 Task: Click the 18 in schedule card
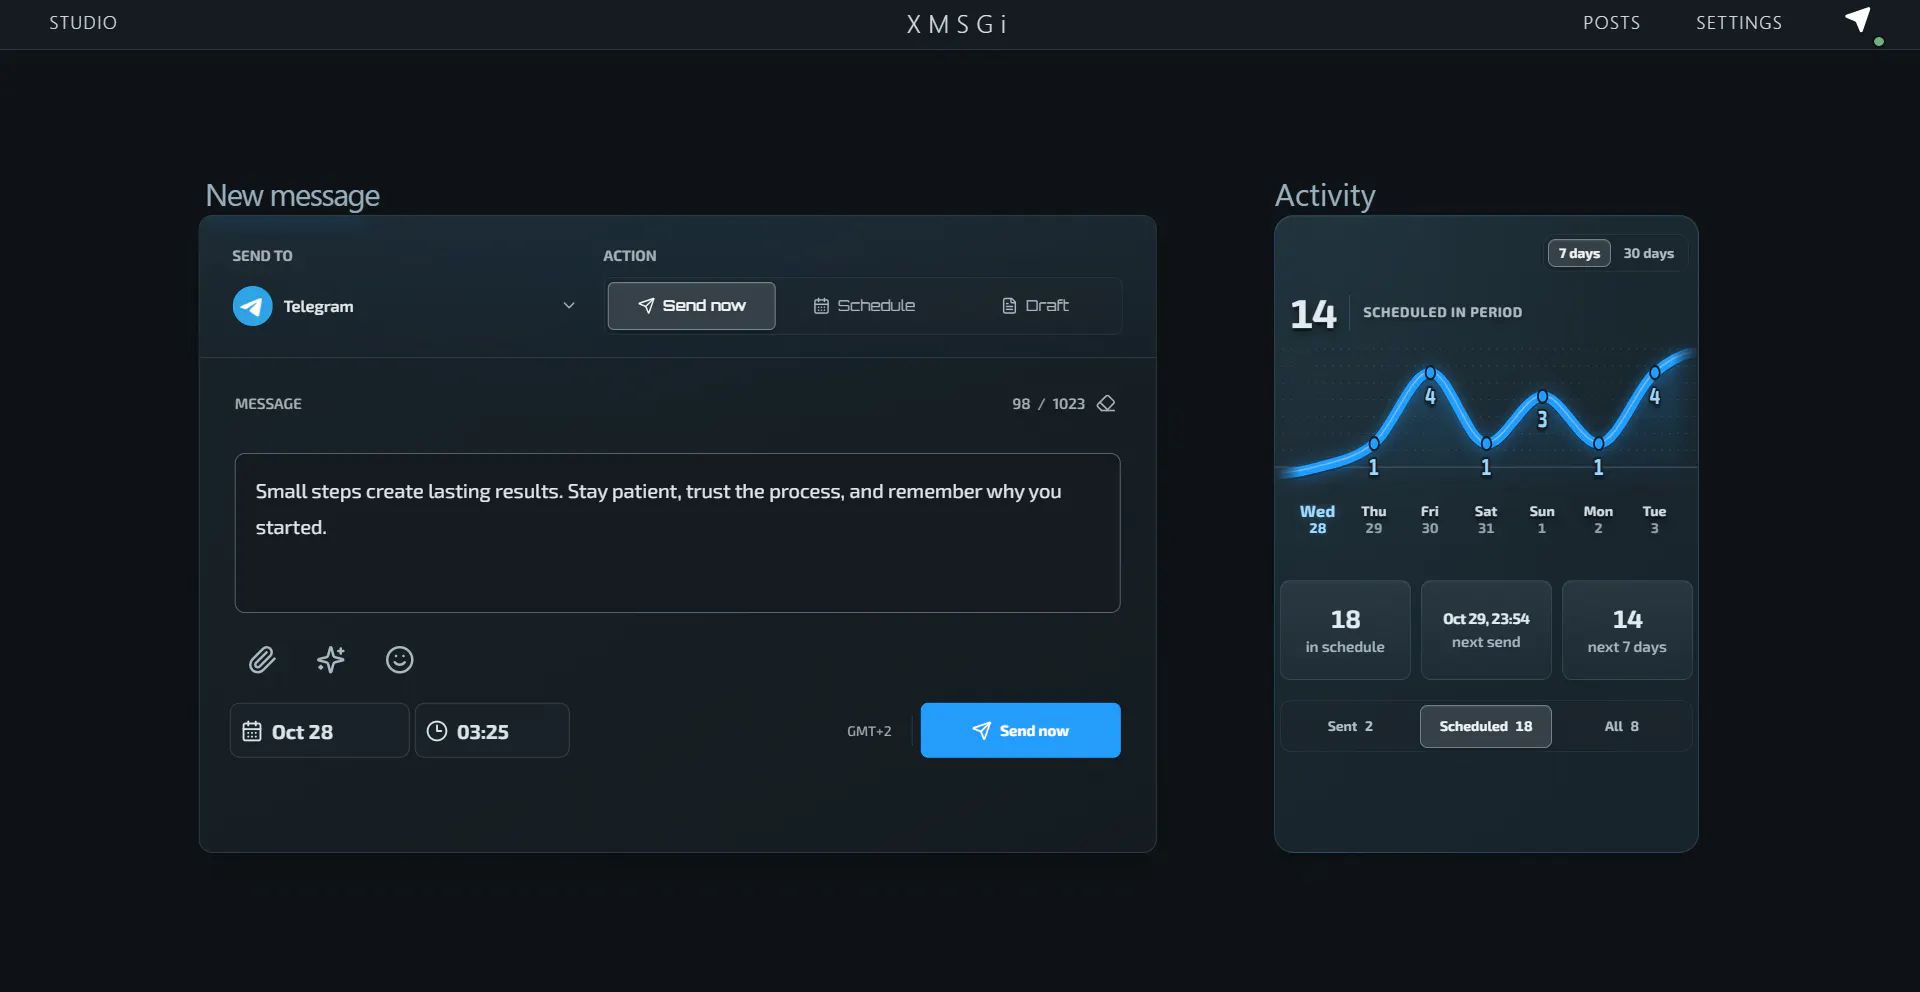pyautogui.click(x=1345, y=630)
